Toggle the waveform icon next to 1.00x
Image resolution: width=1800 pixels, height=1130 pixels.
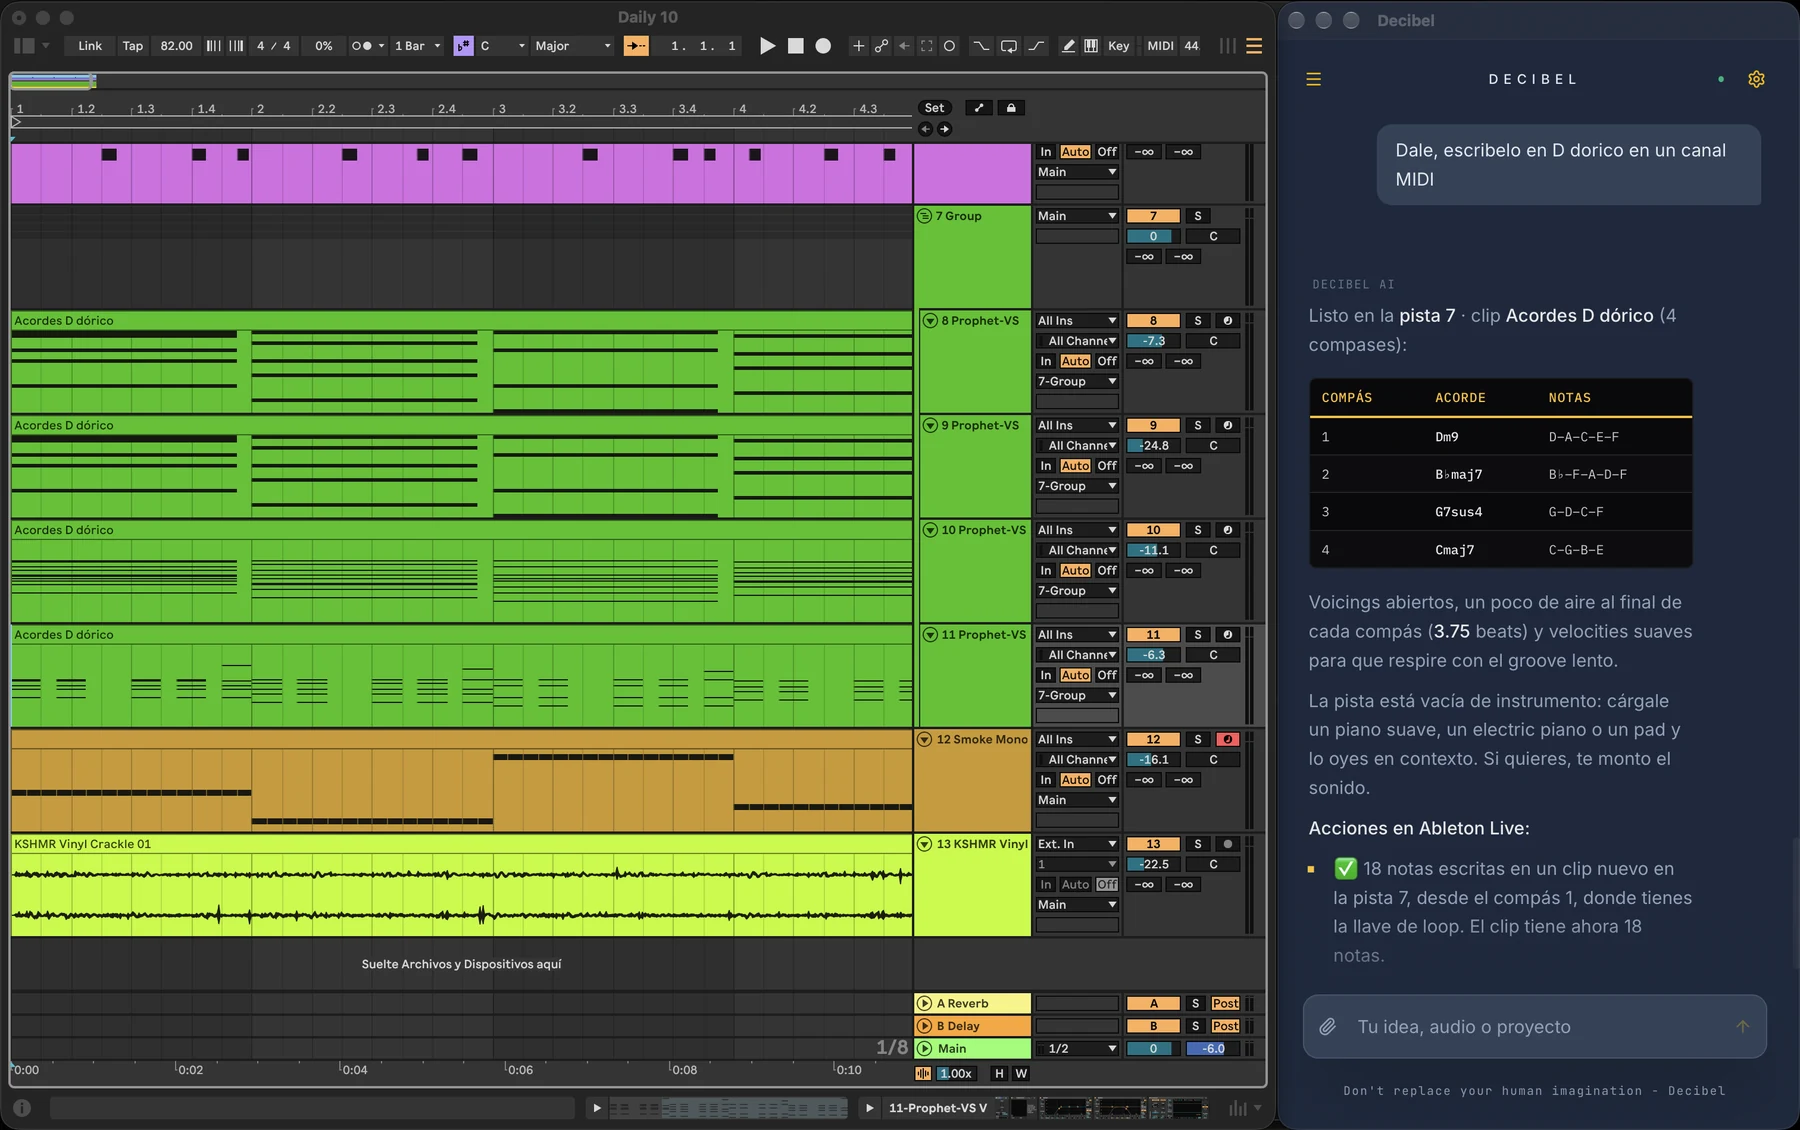point(922,1073)
